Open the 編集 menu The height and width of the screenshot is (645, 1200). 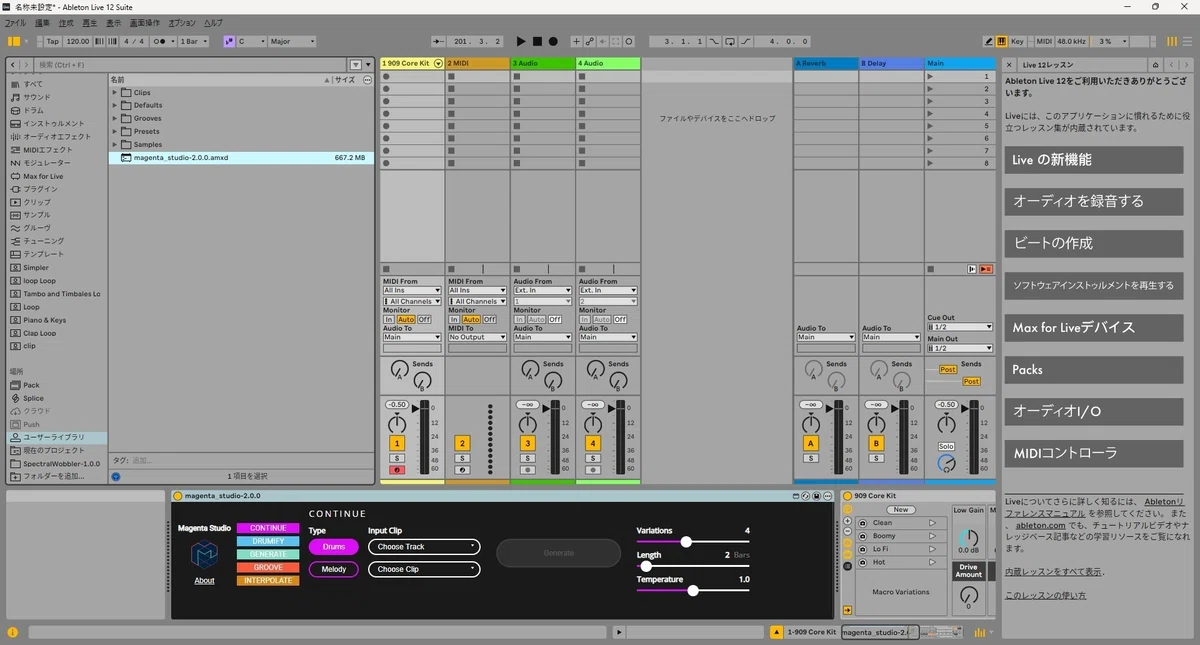coord(42,22)
